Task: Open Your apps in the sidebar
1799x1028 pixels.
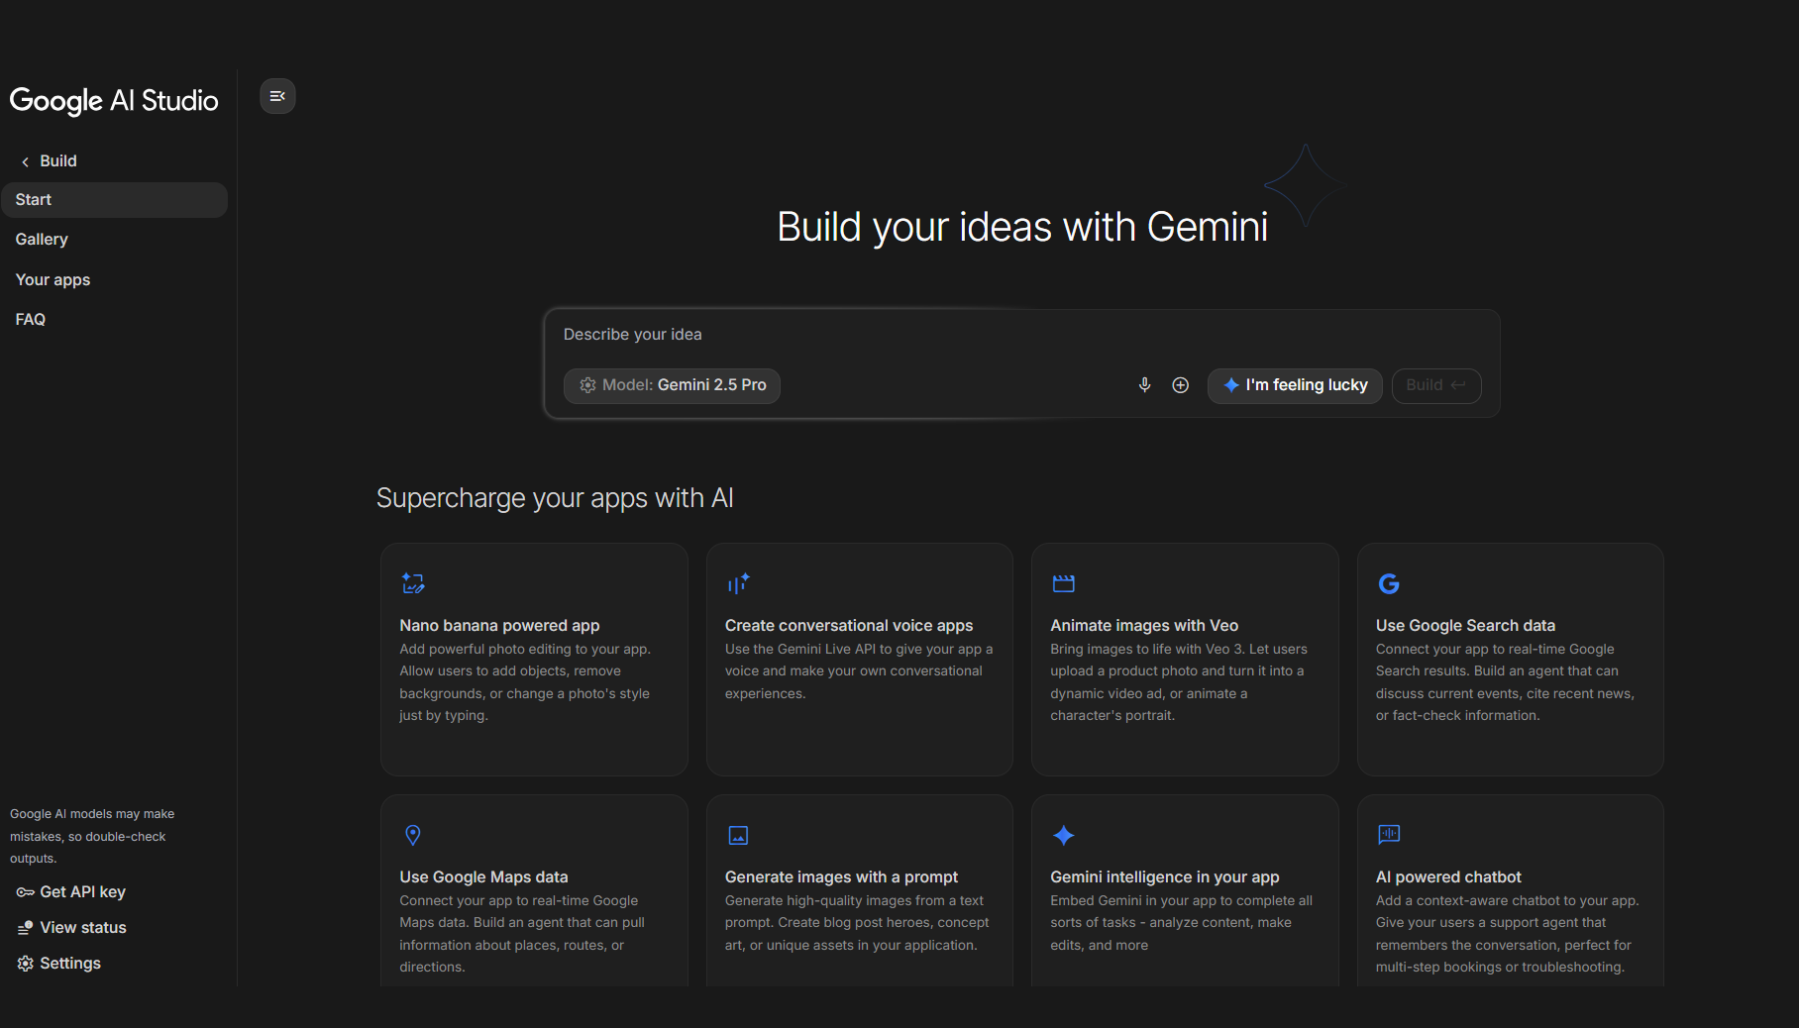Action: point(53,280)
